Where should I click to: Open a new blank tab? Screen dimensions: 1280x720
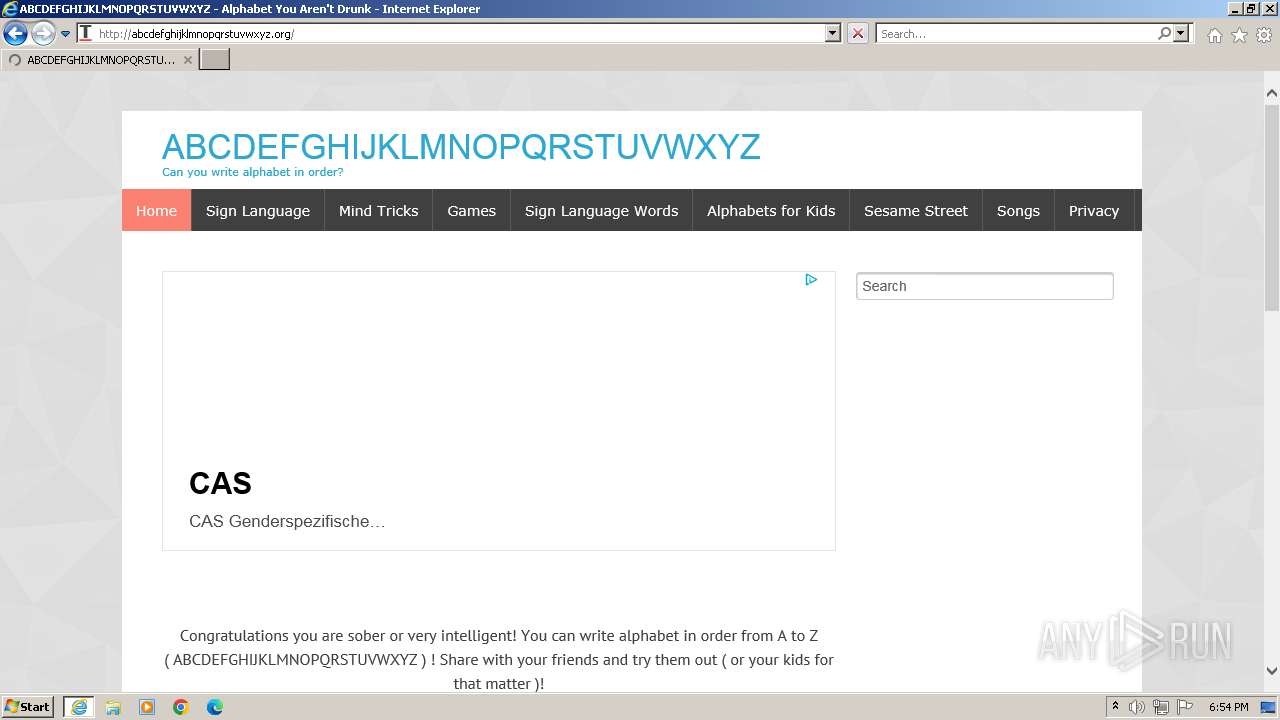(215, 60)
